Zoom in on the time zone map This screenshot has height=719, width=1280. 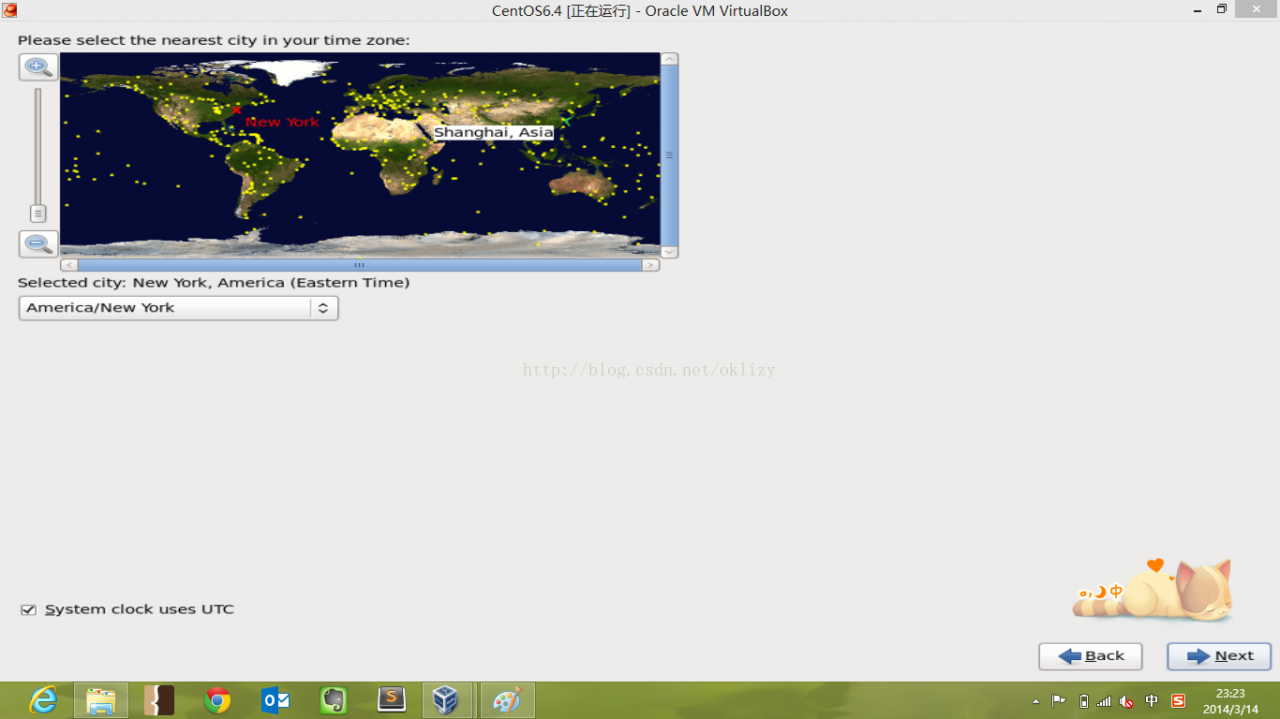click(38, 67)
